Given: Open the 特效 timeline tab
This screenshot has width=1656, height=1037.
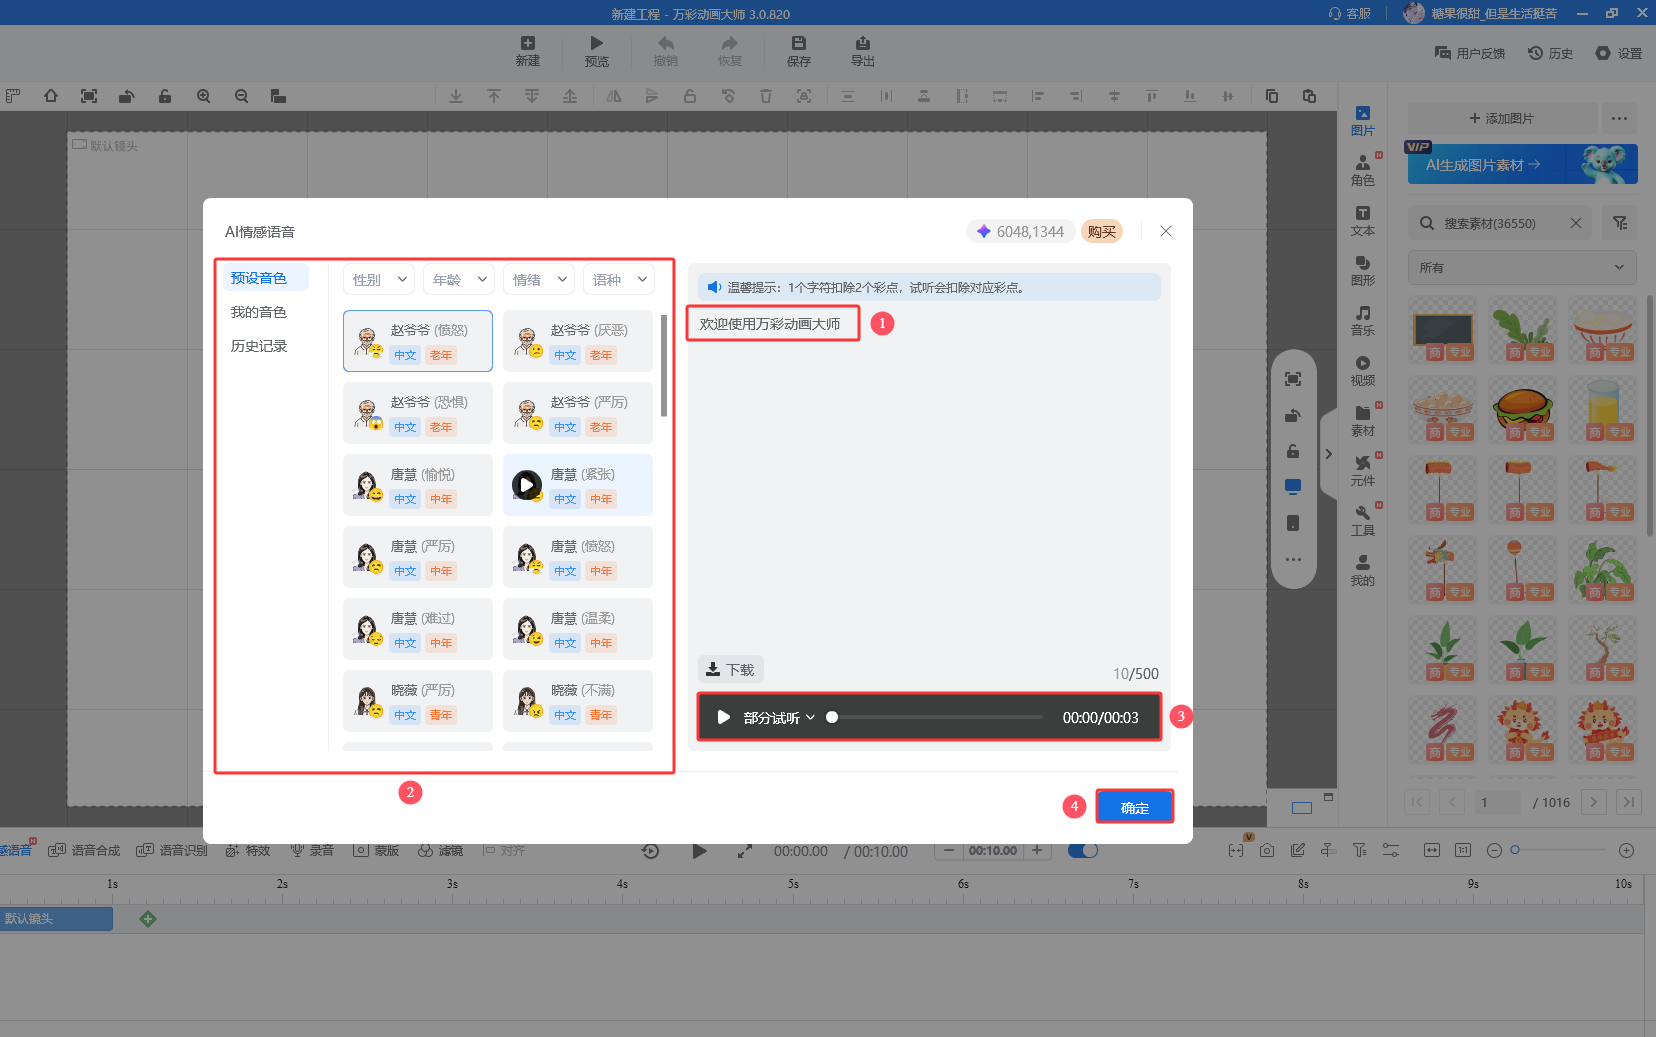Looking at the screenshot, I should 248,850.
